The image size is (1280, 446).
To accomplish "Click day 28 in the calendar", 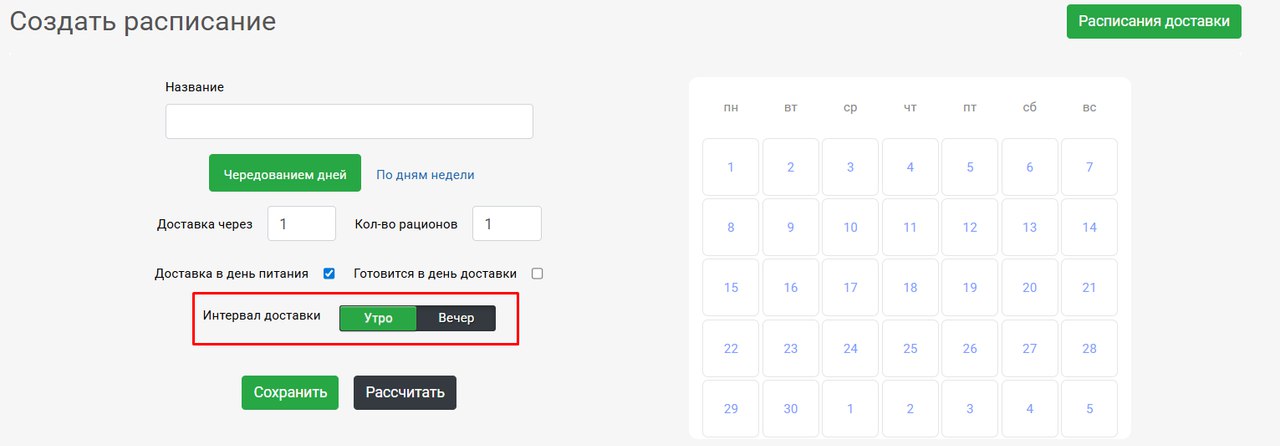I will pyautogui.click(x=1089, y=348).
